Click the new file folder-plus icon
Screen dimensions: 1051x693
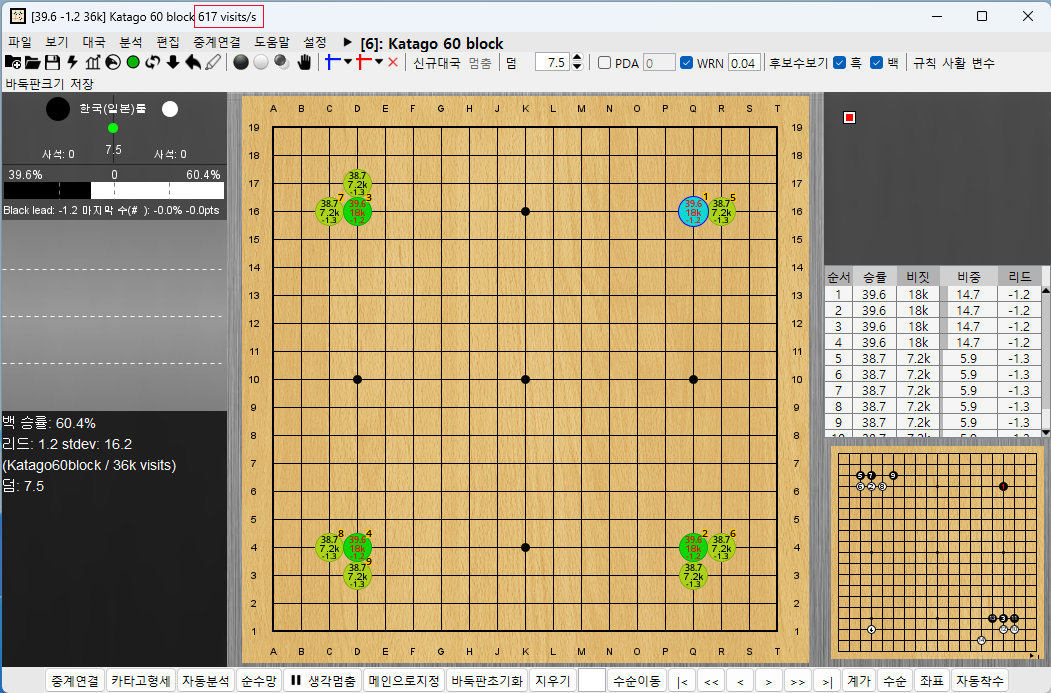click(13, 63)
